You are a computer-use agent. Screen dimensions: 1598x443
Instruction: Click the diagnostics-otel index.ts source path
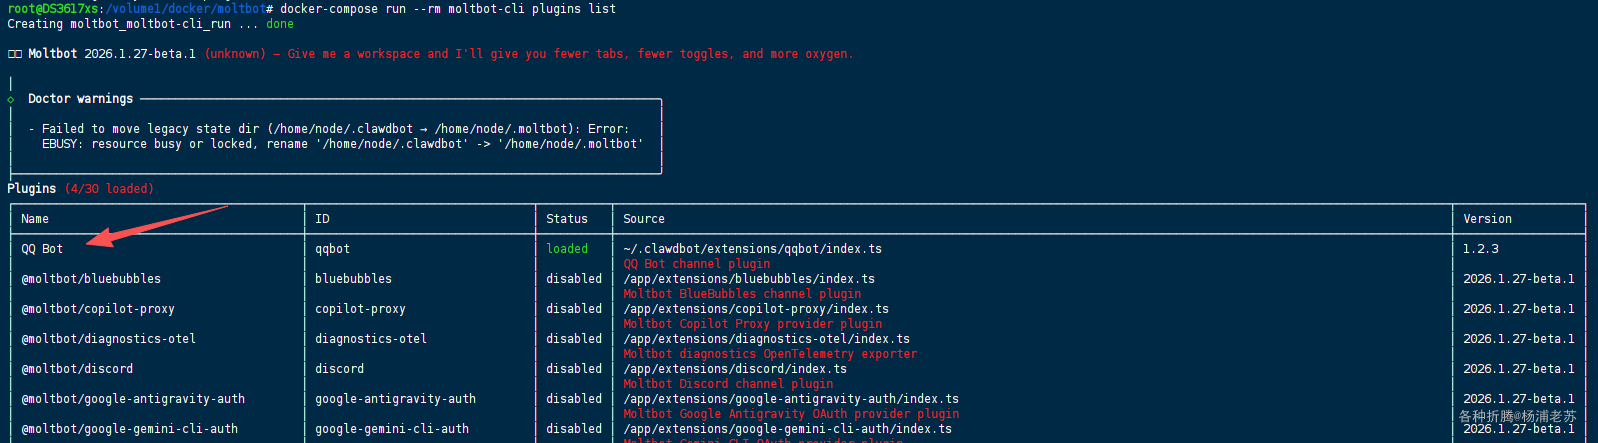point(766,339)
